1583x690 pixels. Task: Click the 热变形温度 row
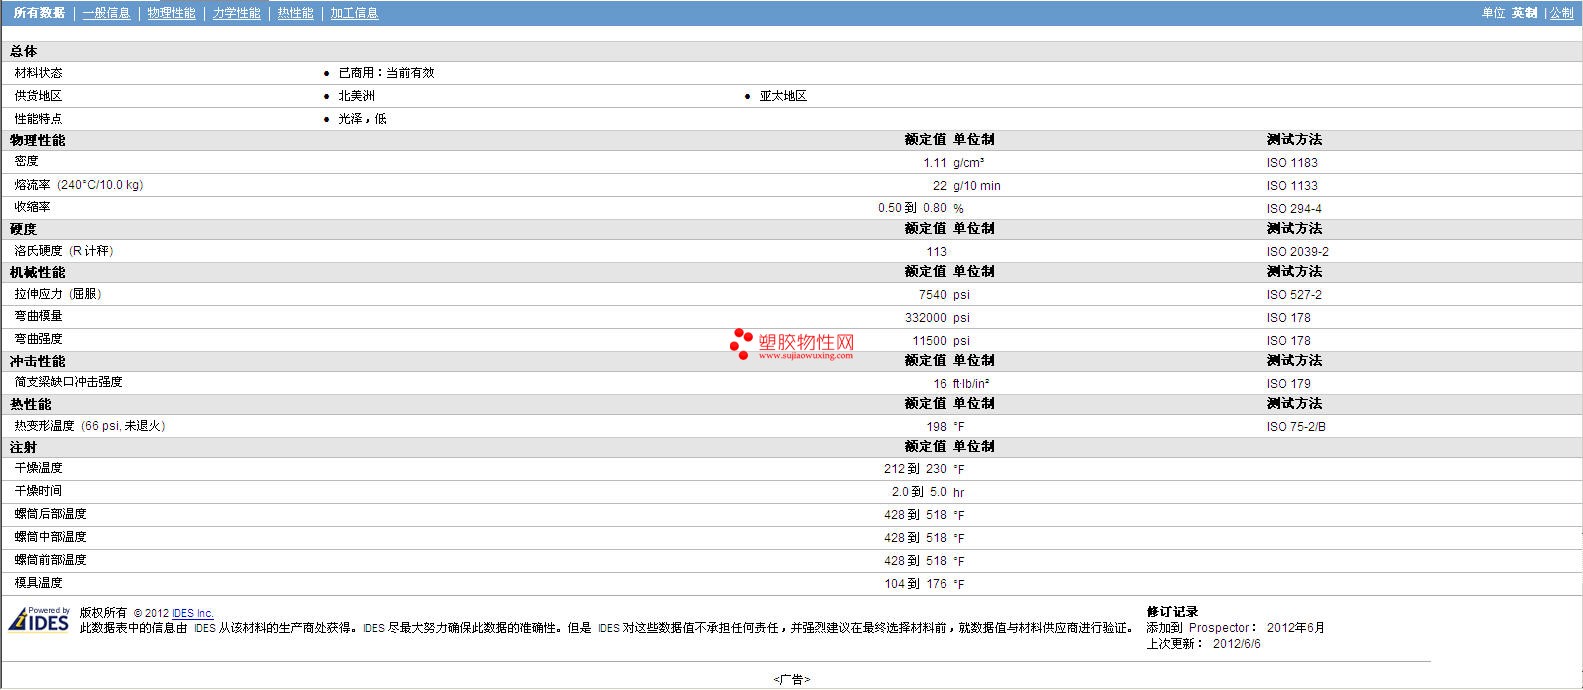[x=791, y=426]
